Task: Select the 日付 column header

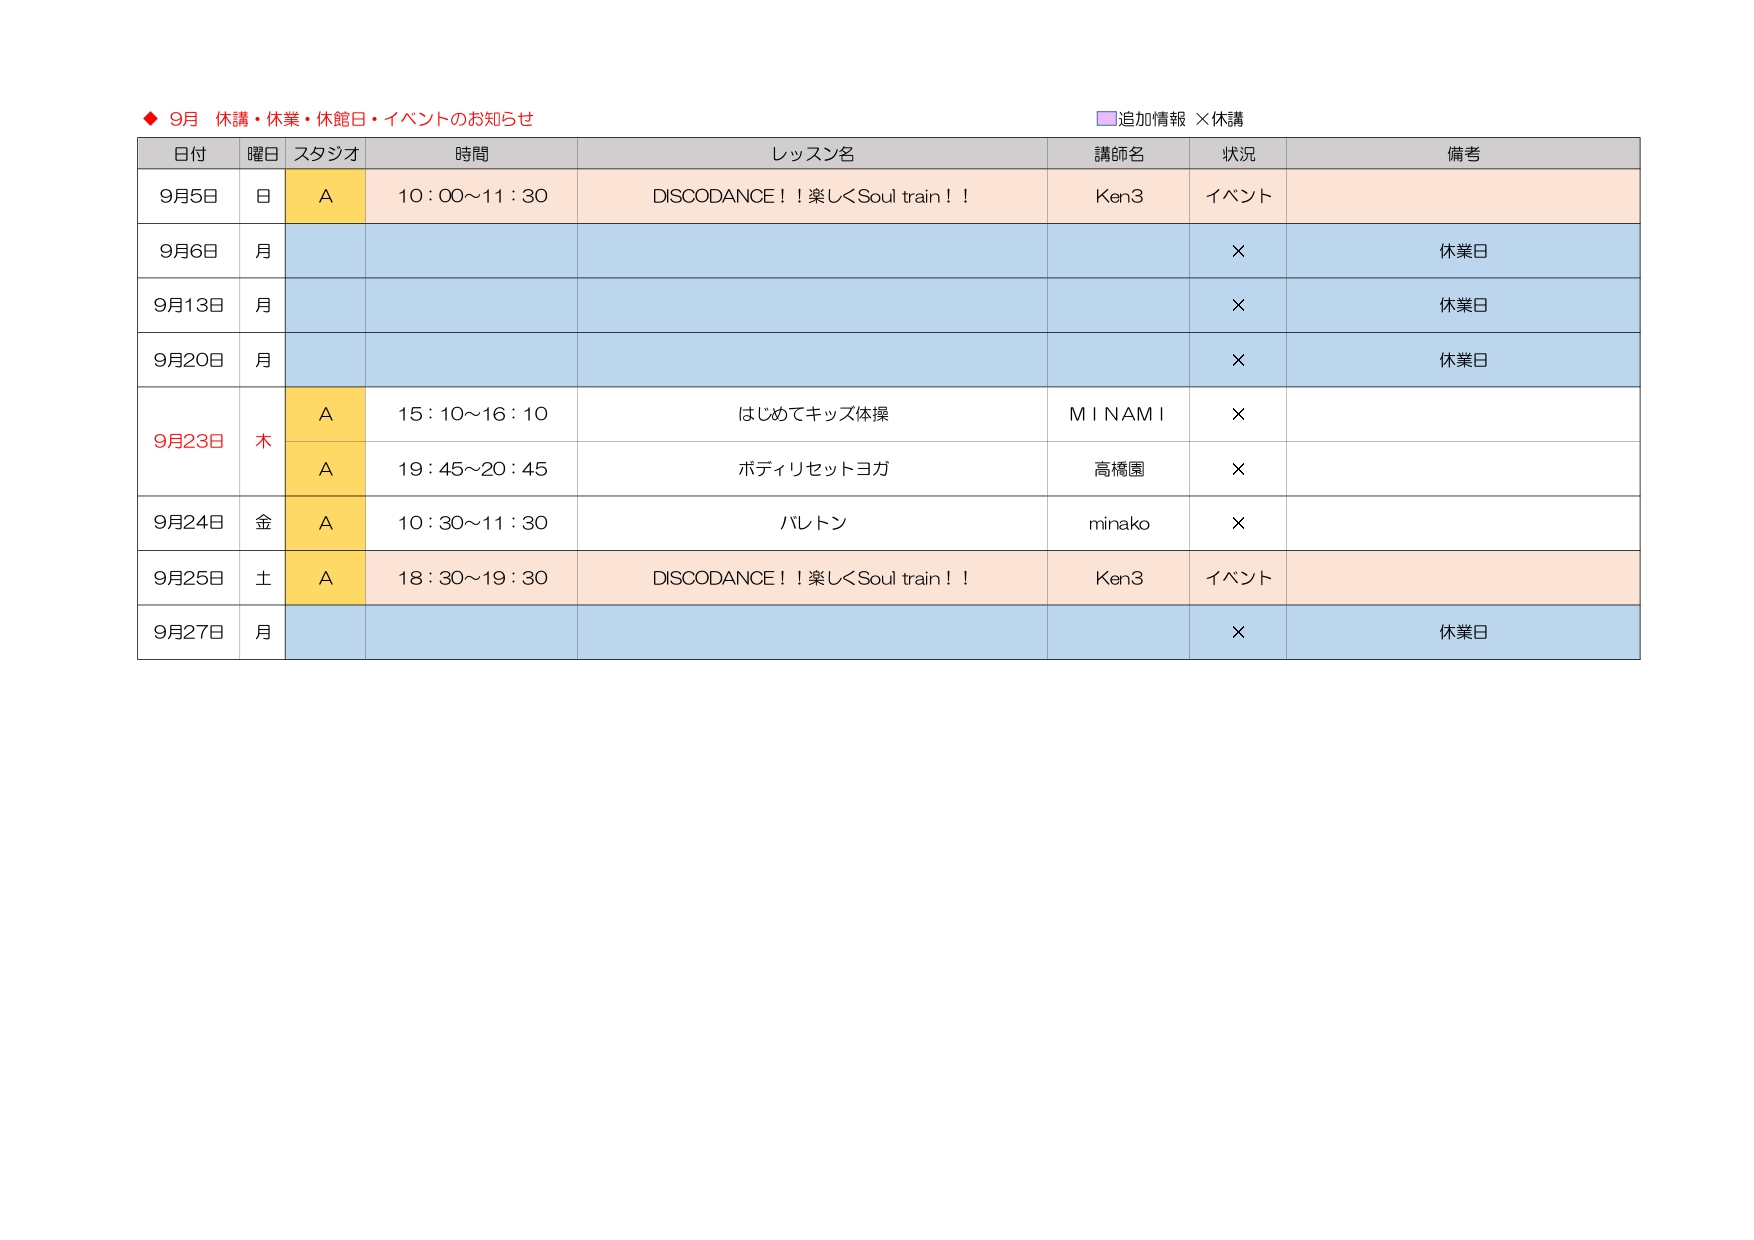Action: [189, 154]
